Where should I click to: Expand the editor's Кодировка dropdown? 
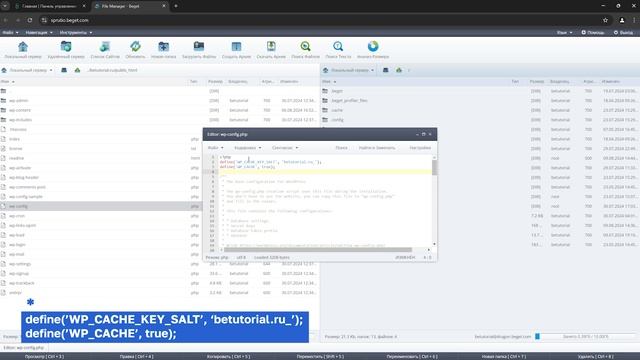pos(248,148)
